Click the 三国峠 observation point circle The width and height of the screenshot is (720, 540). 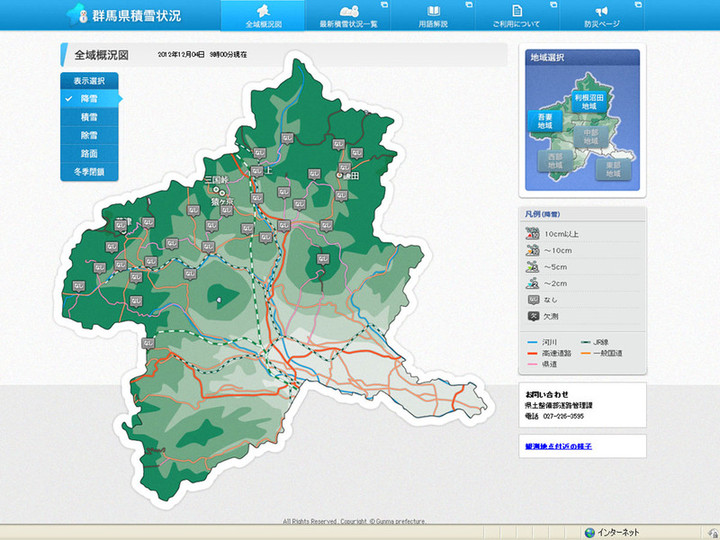(216, 189)
